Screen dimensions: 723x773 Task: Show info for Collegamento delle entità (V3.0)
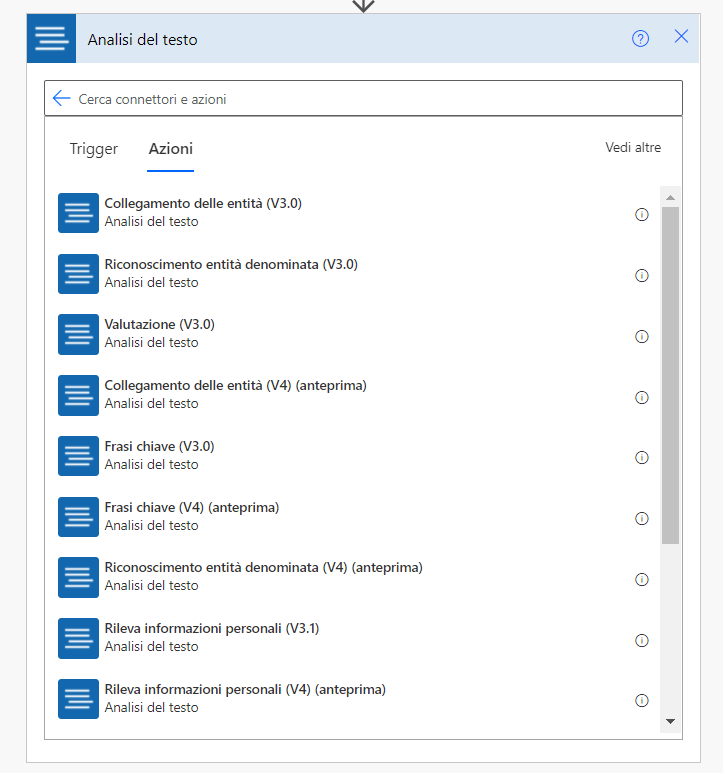[x=642, y=214]
